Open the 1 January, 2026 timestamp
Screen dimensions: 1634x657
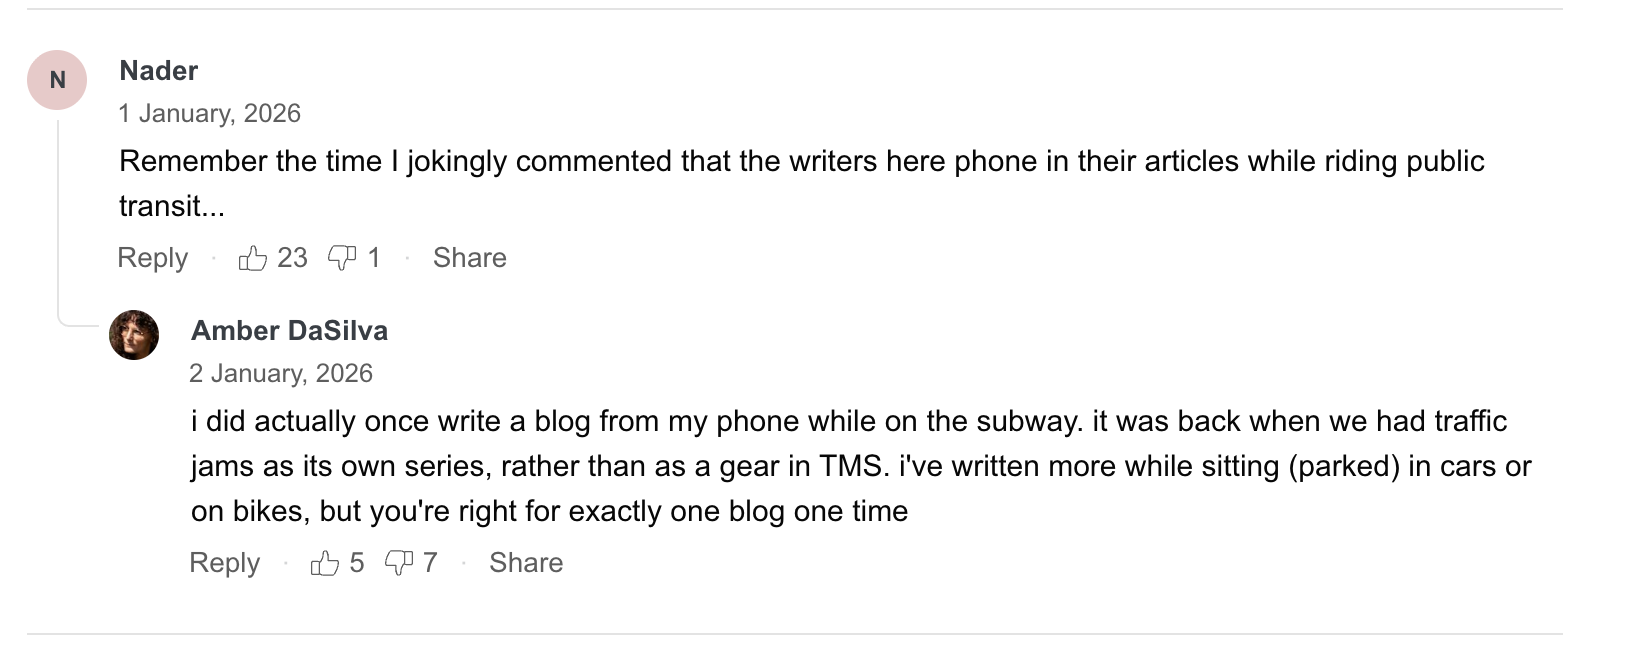tap(210, 113)
